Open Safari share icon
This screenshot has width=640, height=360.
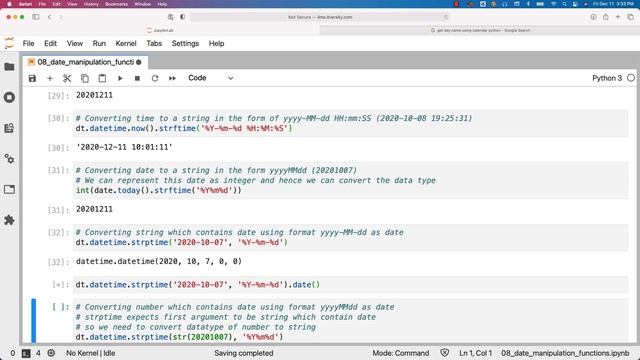tap(606, 17)
